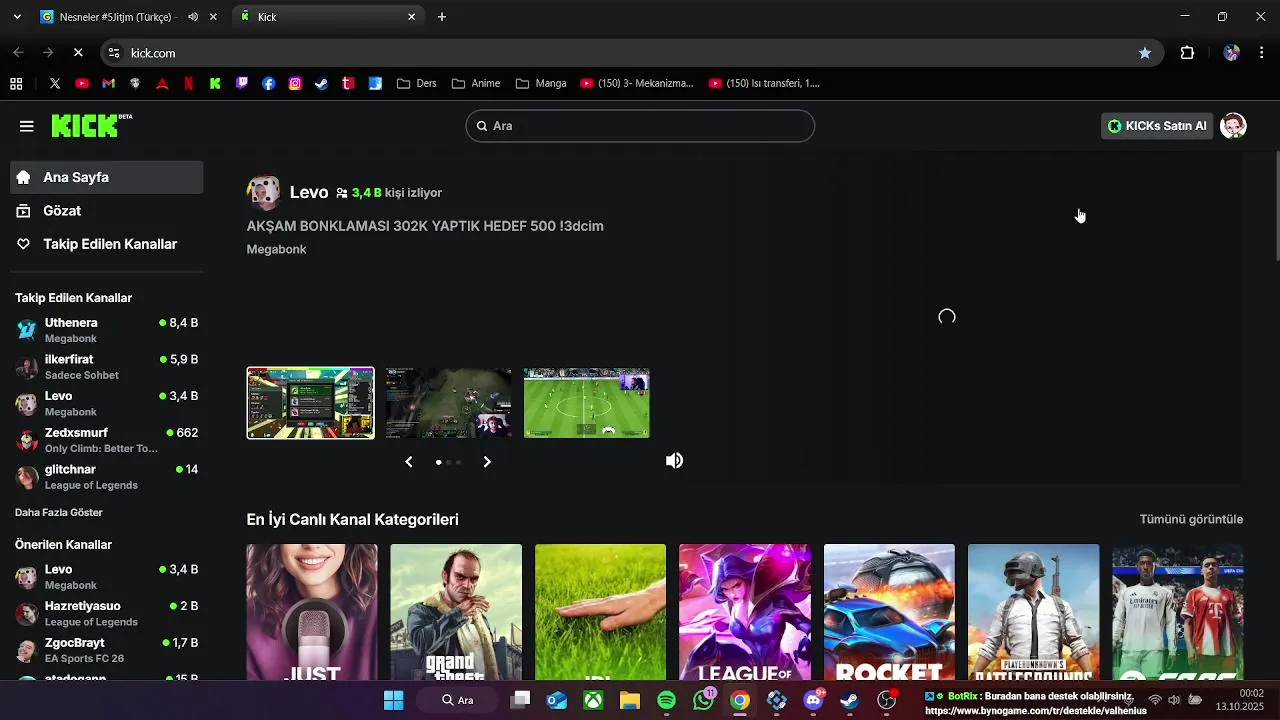This screenshot has height=720, width=1280.
Task: Open the tab search dropdown
Action: [17, 17]
